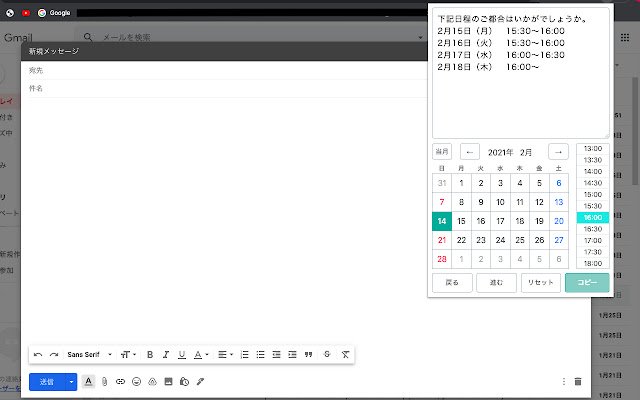Open the send options arrow
This screenshot has height=400, width=640.
[x=71, y=382]
